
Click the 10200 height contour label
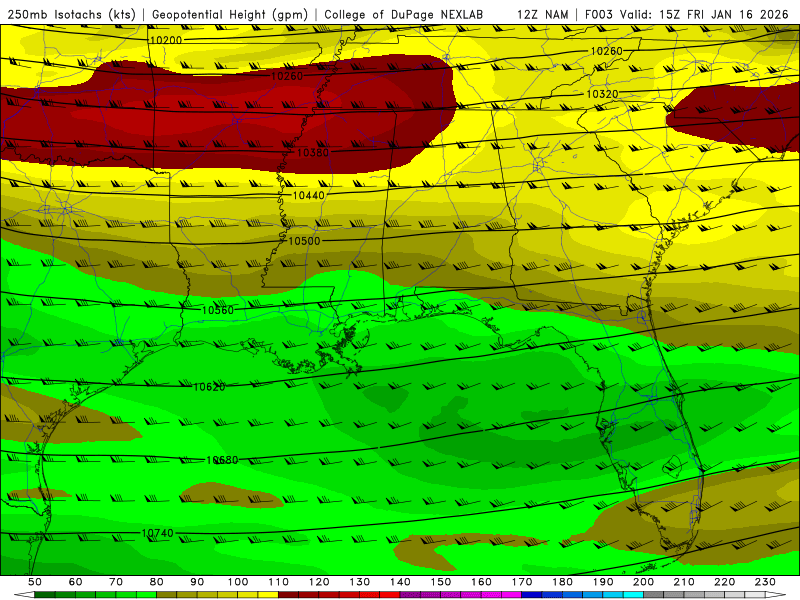coord(166,39)
